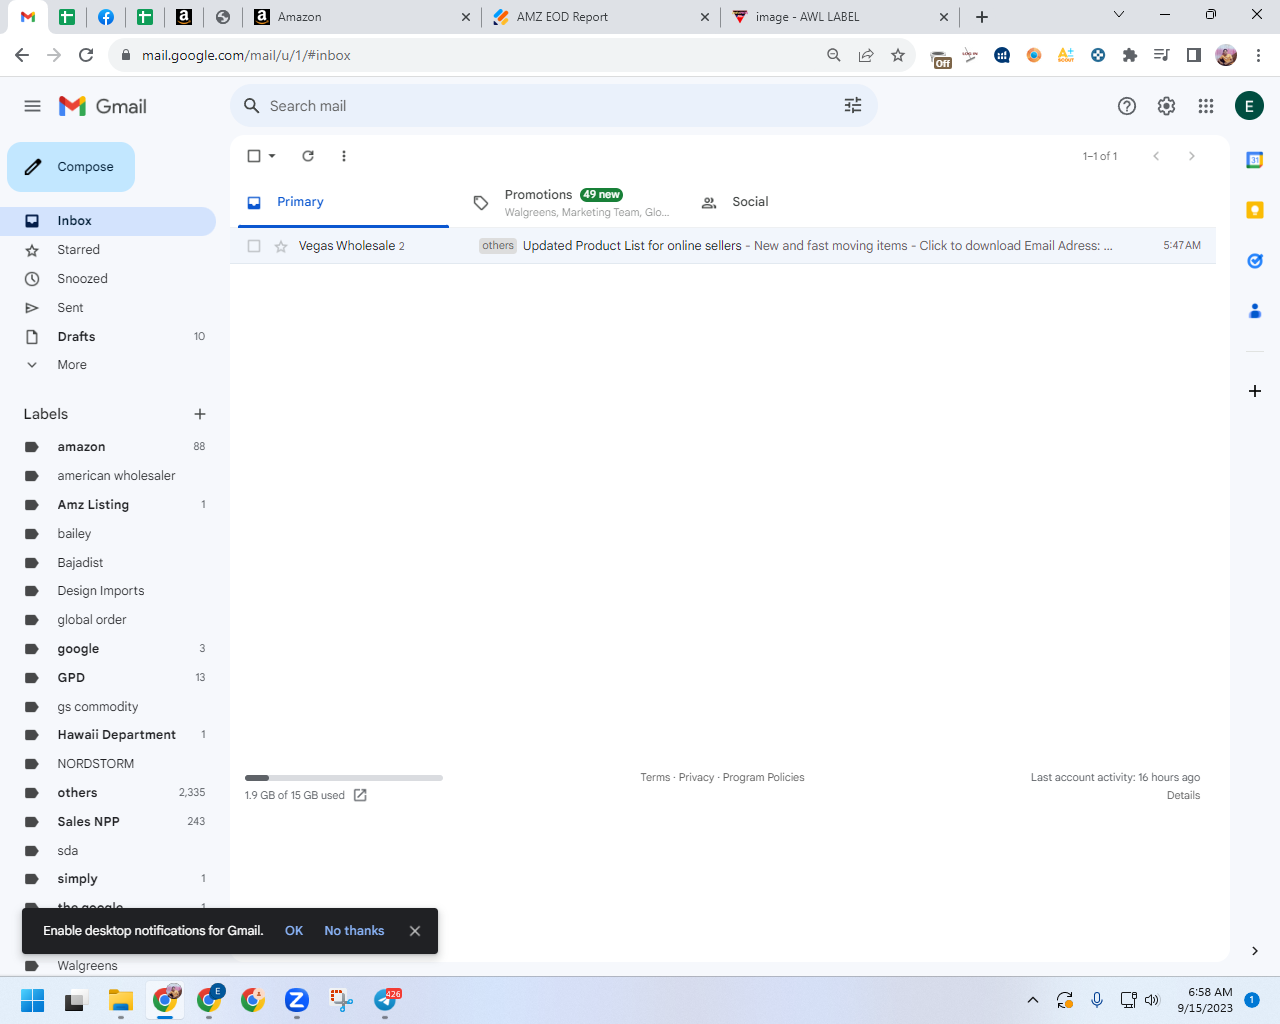The width and height of the screenshot is (1280, 1024).
Task: Open the others label
Action: click(x=108, y=793)
